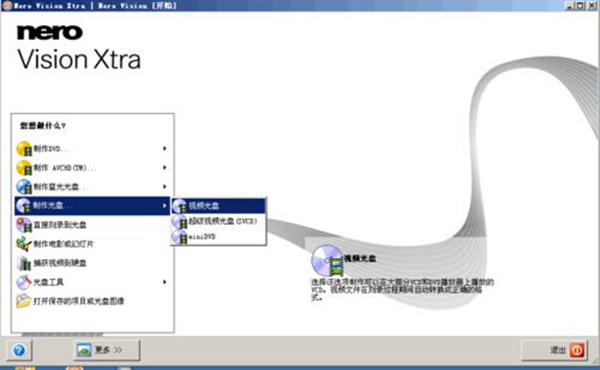Expand the 光盘工具 submenu arrow

click(x=165, y=282)
